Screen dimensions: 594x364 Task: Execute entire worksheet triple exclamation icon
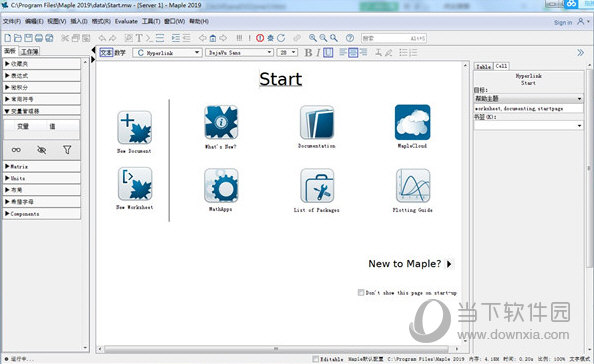(x=239, y=38)
